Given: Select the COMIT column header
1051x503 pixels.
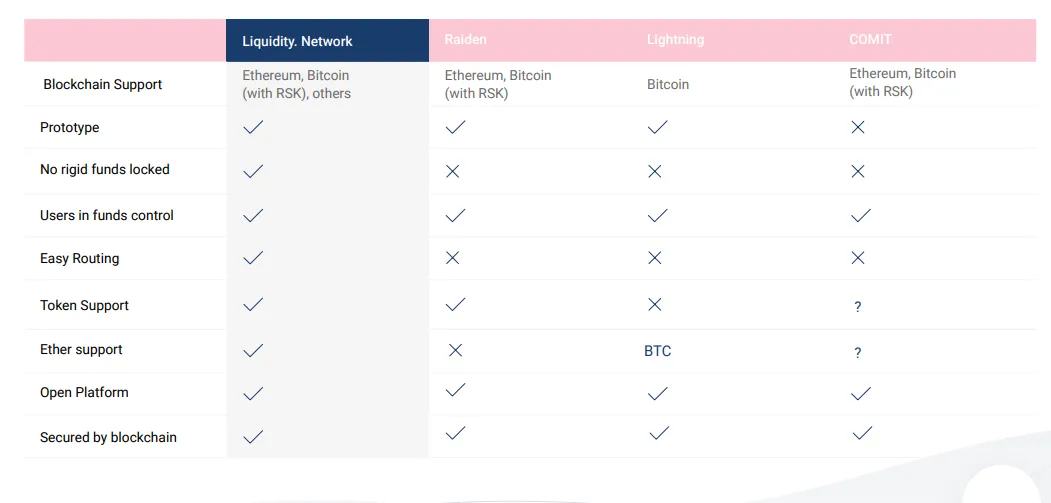Looking at the screenshot, I should click(x=870, y=40).
